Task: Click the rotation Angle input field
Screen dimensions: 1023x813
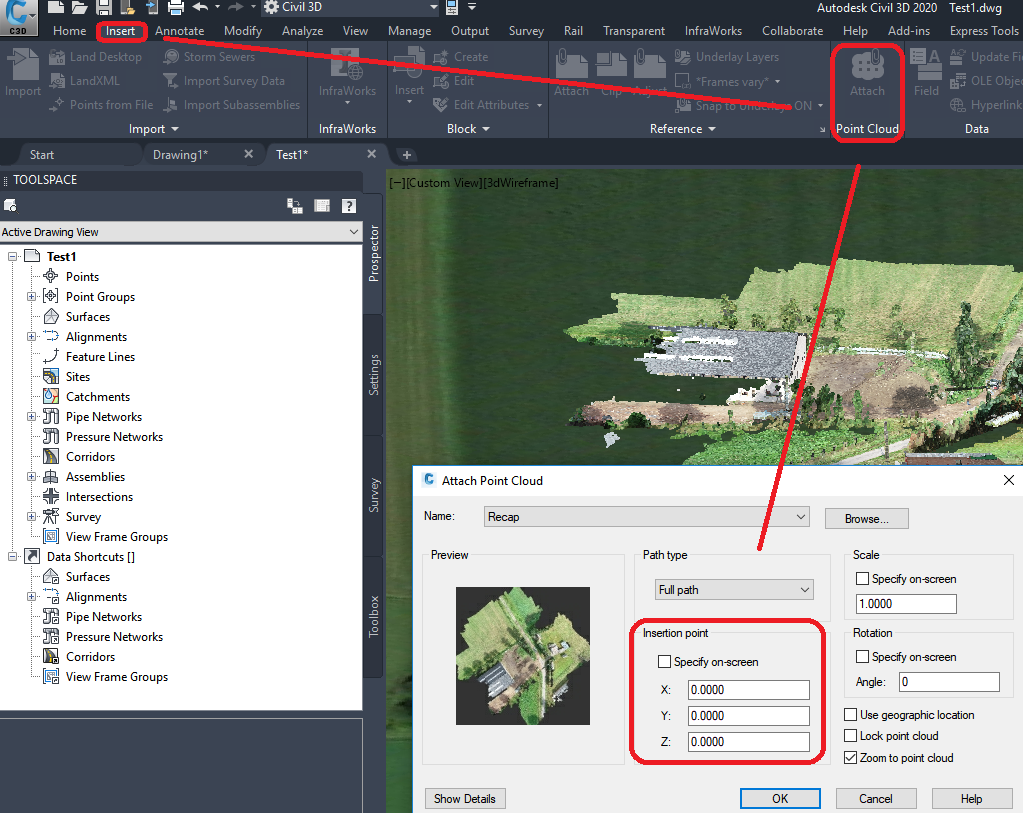Action: pos(949,682)
